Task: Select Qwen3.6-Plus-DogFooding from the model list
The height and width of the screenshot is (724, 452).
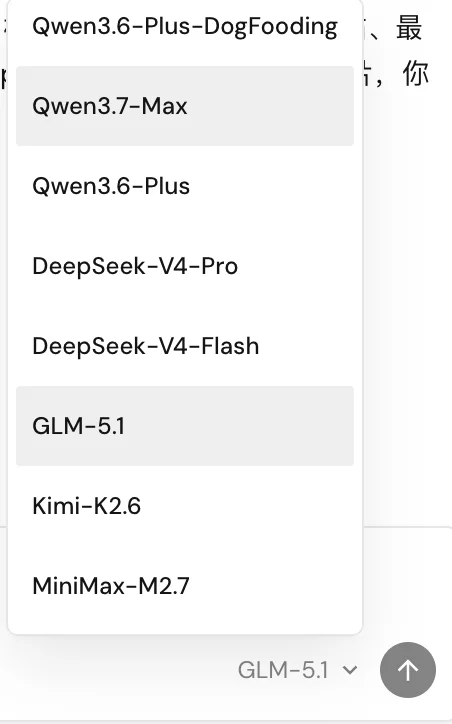Action: tap(185, 26)
